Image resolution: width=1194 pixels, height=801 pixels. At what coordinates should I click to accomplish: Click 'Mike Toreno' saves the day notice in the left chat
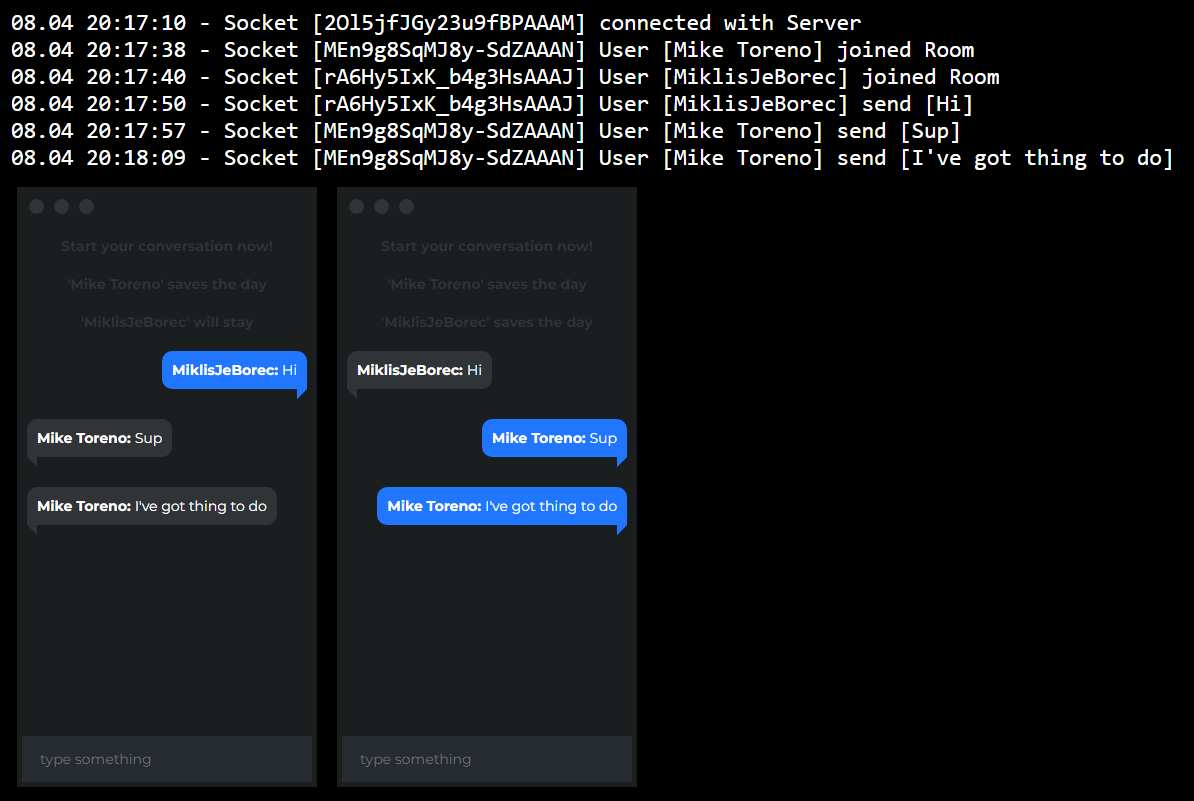click(167, 284)
